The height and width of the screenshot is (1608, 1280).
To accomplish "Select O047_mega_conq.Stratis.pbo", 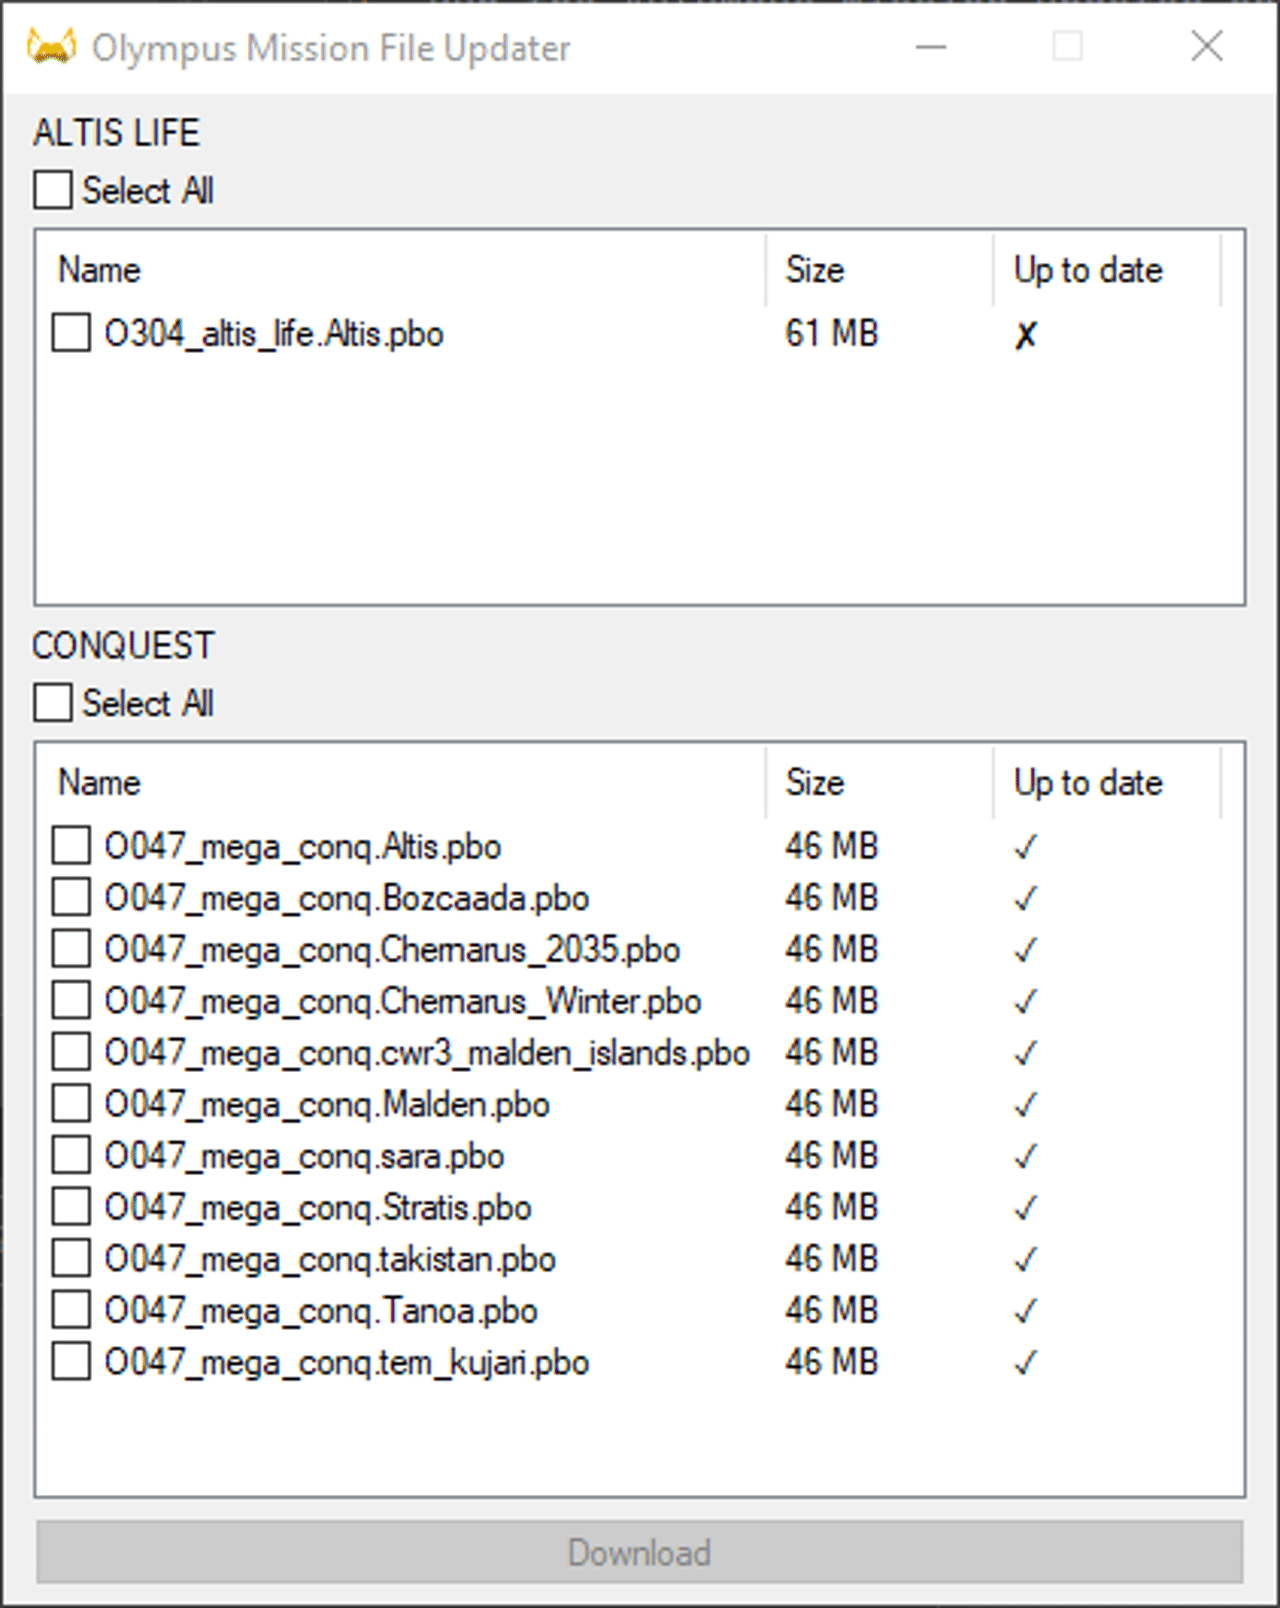I will tap(70, 1207).
